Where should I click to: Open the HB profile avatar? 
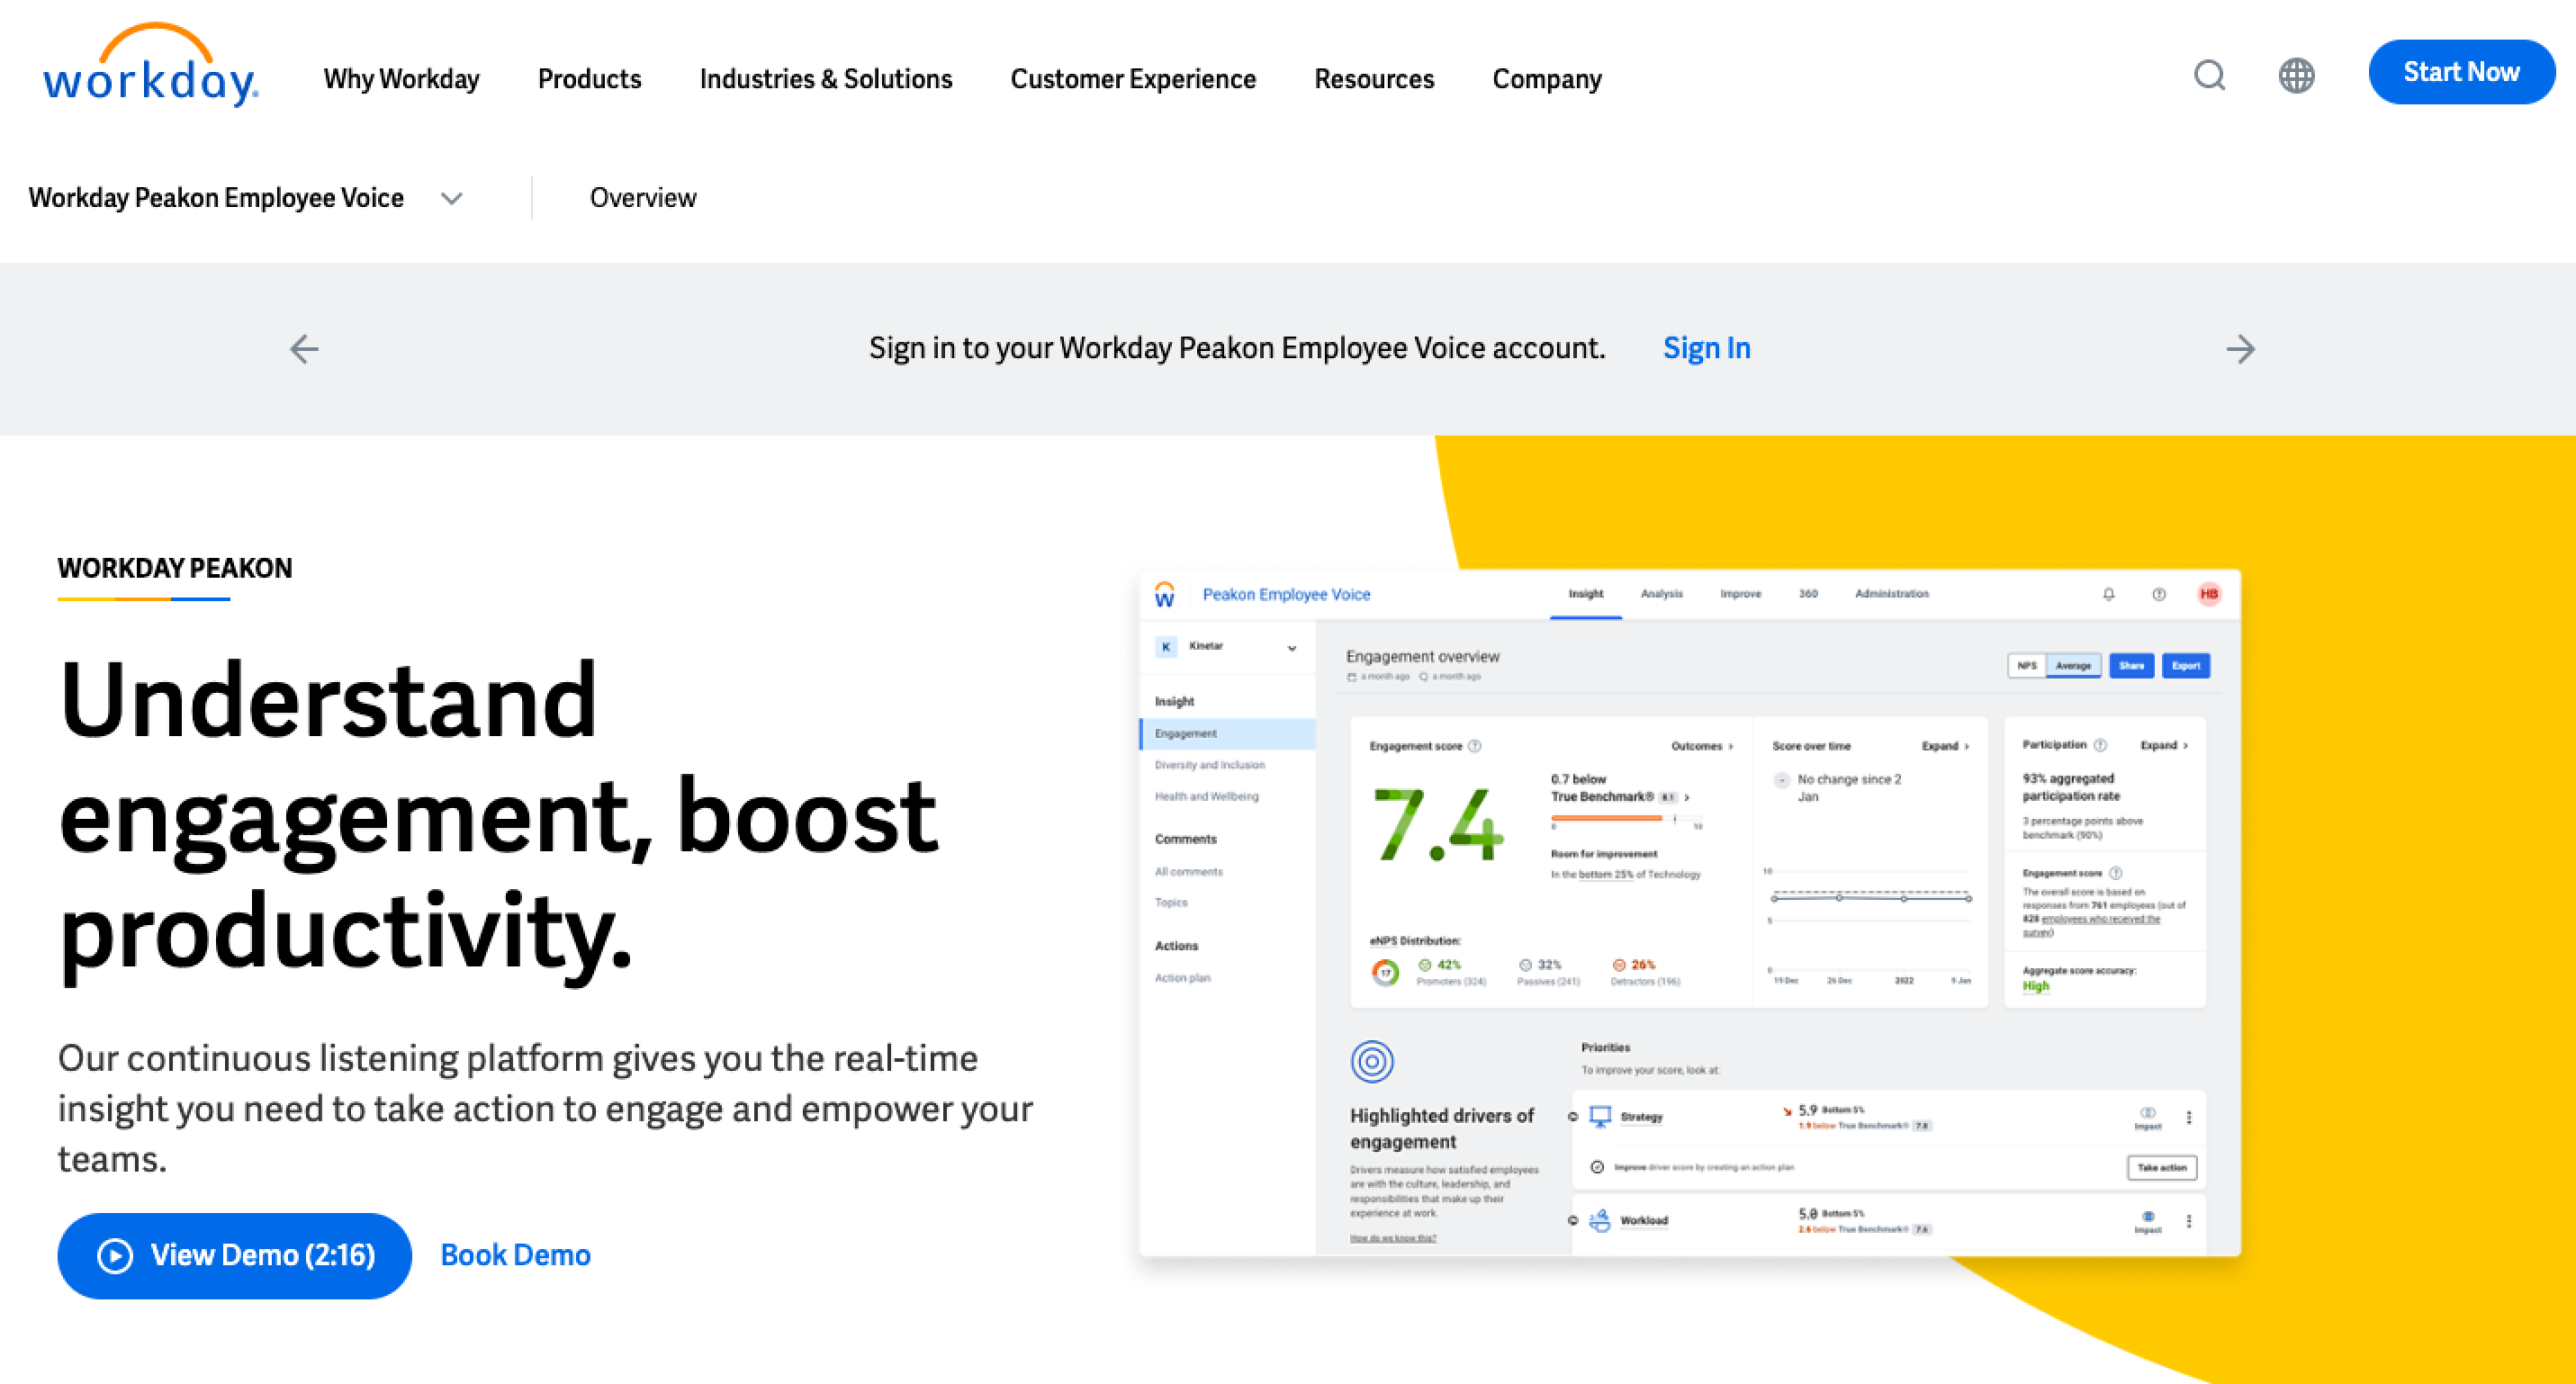point(2209,594)
